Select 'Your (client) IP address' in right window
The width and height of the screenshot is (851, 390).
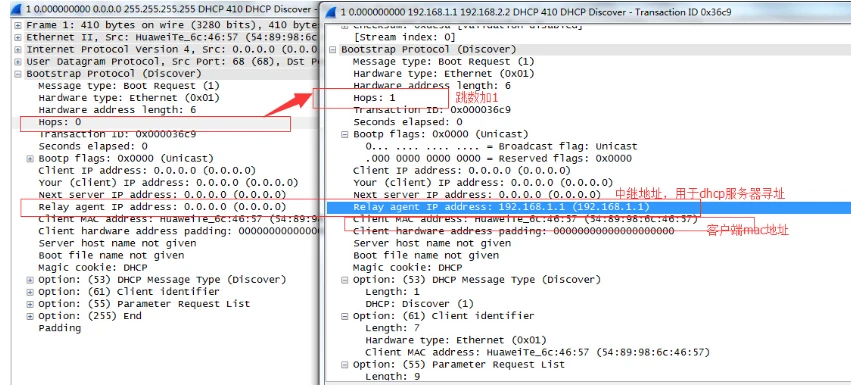click(x=482, y=183)
